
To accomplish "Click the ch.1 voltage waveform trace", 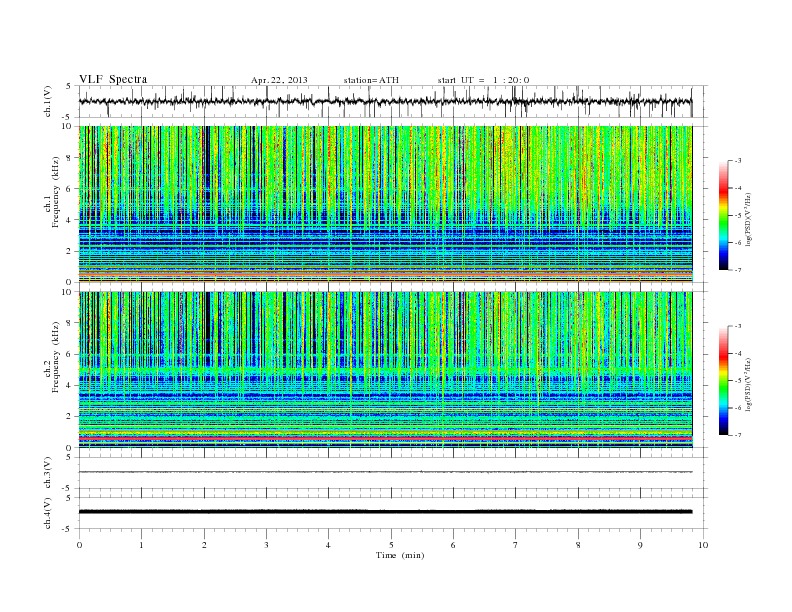I will (385, 101).
